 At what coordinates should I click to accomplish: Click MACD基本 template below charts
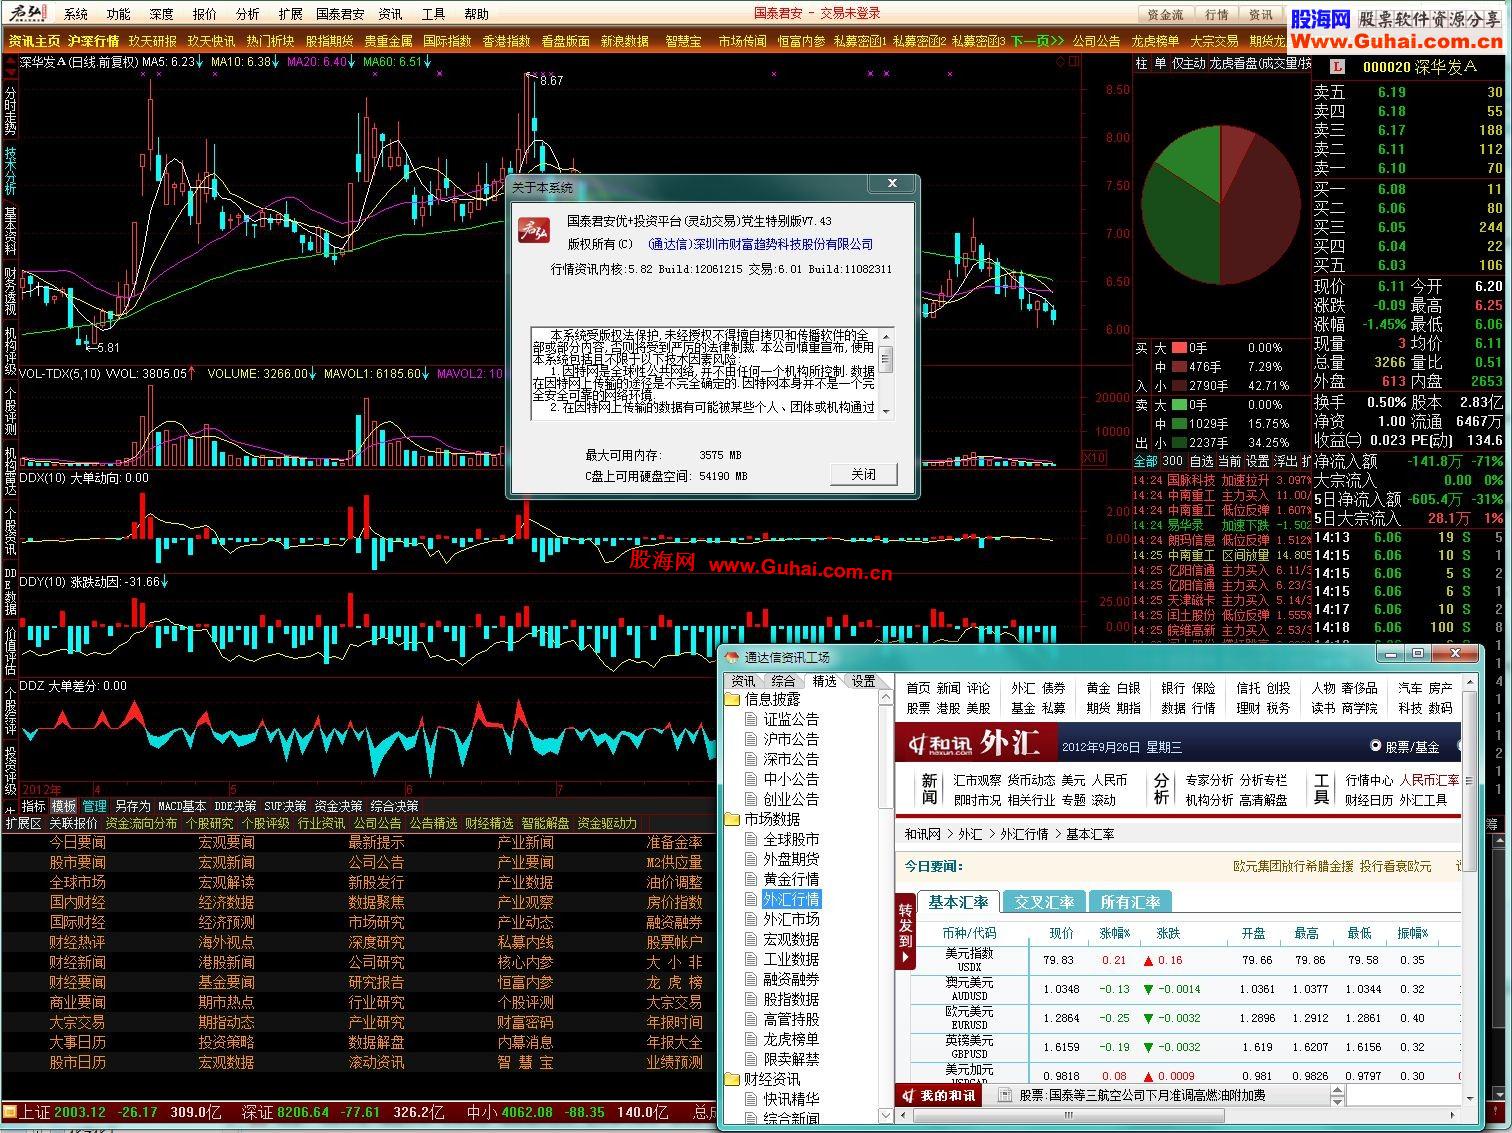[x=182, y=806]
